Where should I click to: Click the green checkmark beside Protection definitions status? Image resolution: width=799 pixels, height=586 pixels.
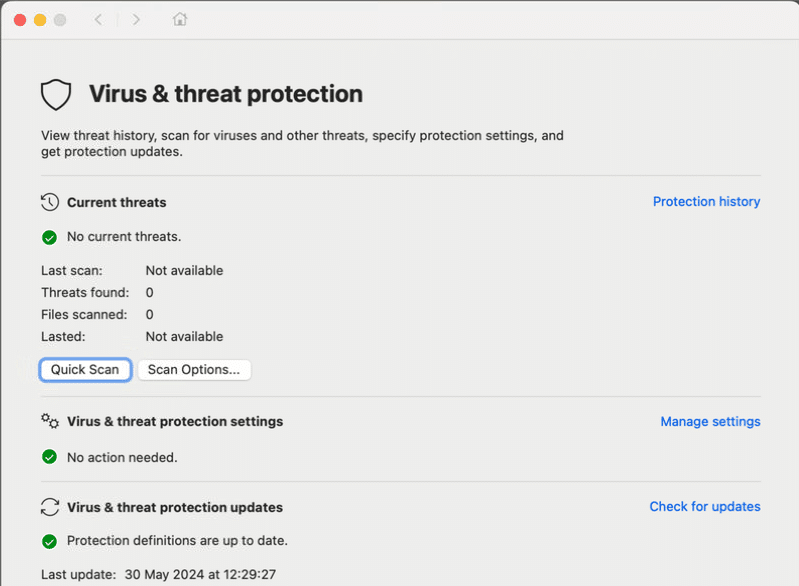[49, 541]
